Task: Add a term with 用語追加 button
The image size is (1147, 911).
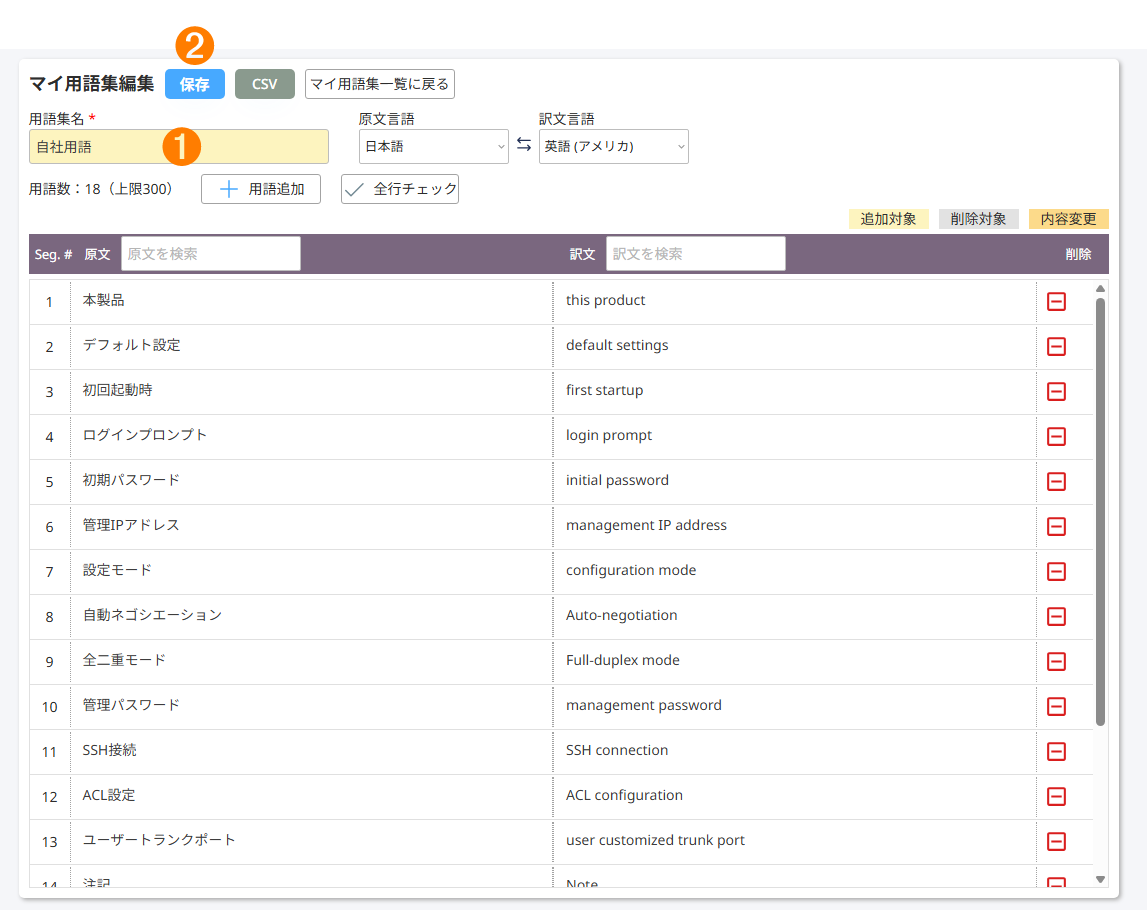Action: click(x=261, y=189)
